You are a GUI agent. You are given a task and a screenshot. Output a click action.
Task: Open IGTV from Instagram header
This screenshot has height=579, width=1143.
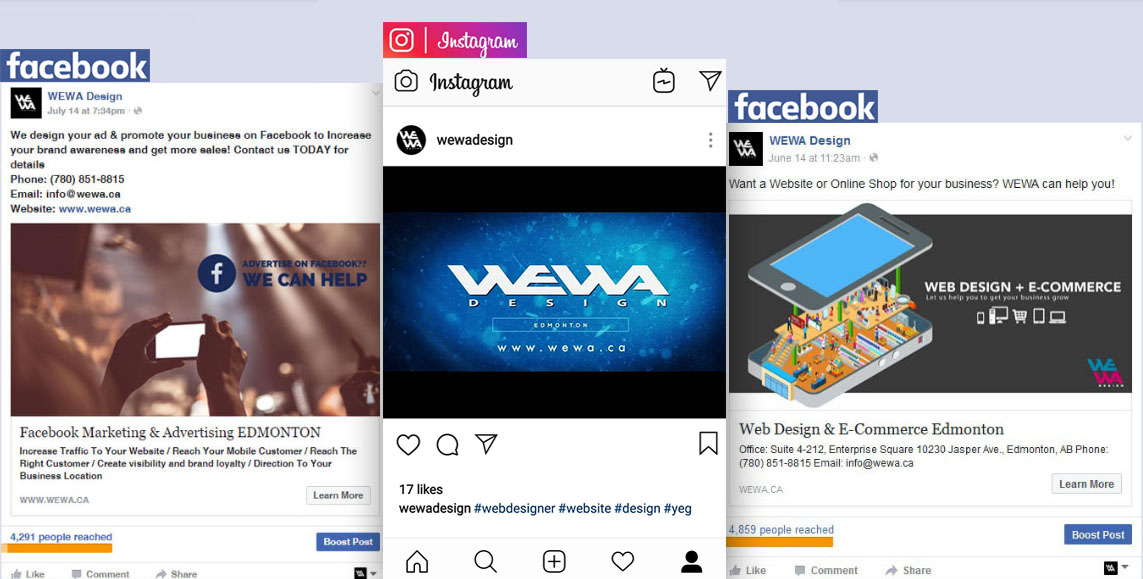click(x=663, y=81)
